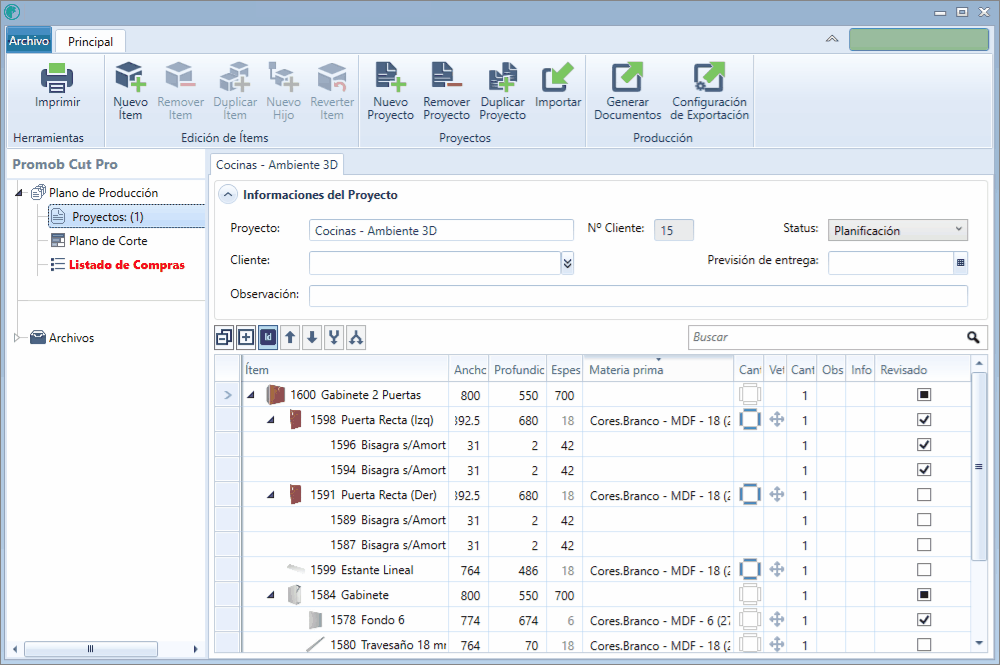Collapse the ribbon with the up chevron
The width and height of the screenshot is (1000, 665).
[832, 40]
